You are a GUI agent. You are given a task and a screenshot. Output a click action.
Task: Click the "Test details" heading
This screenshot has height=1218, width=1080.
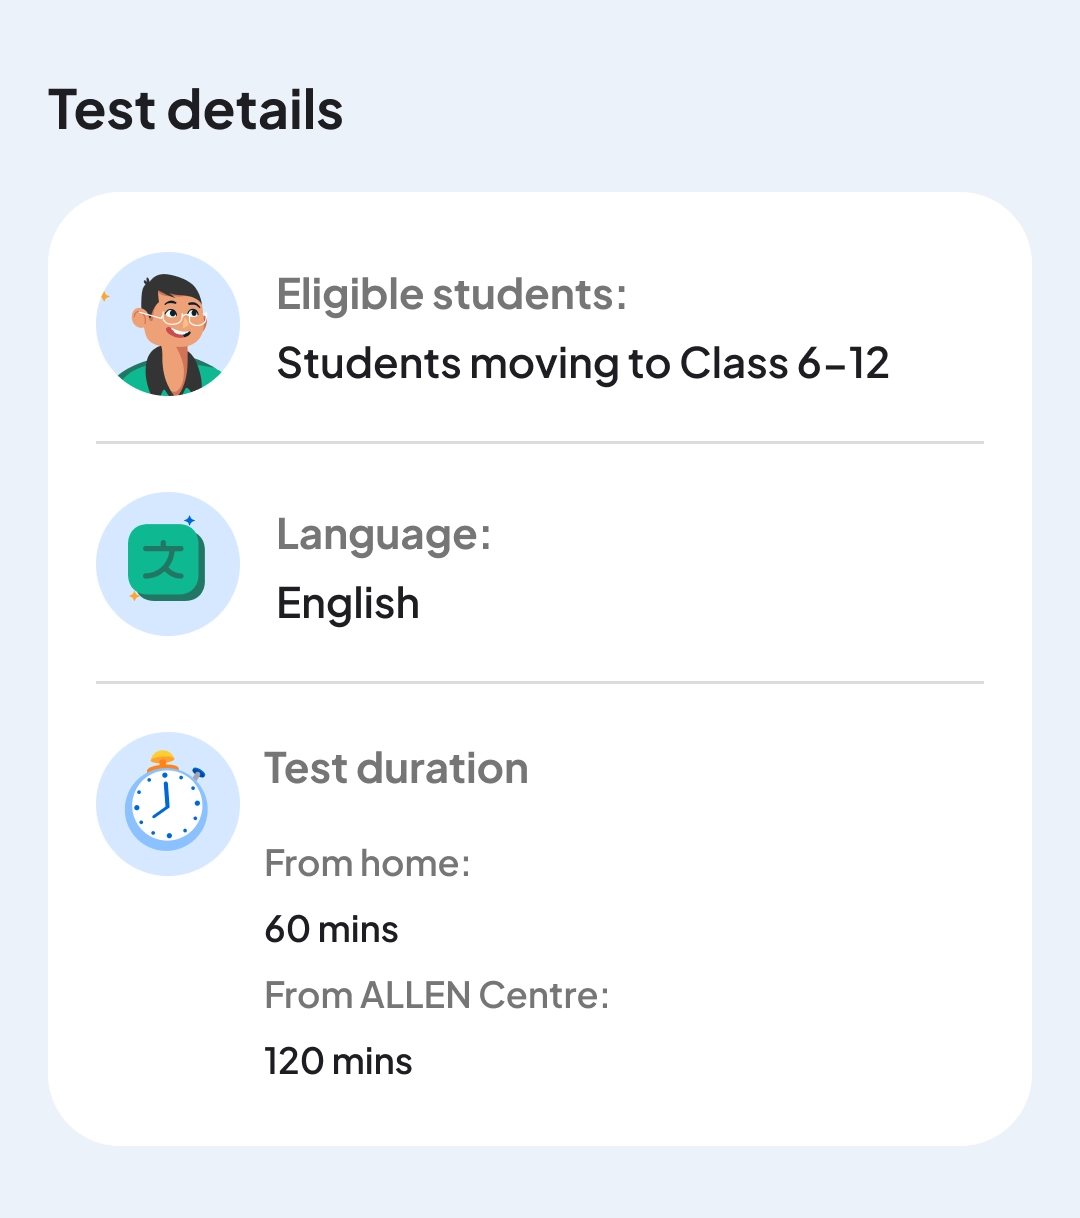point(196,110)
